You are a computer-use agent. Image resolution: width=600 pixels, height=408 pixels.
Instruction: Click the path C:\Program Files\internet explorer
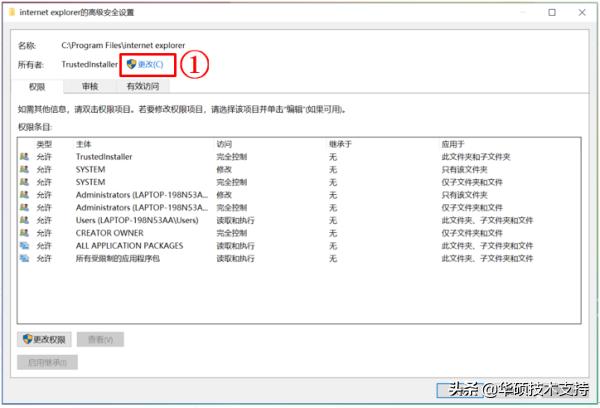[x=123, y=45]
